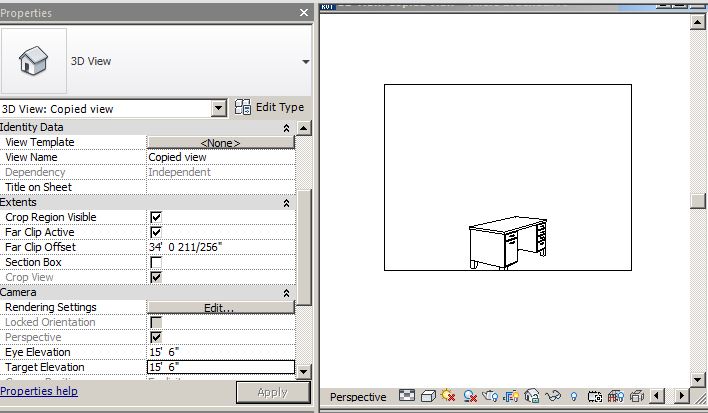Click the Rendering Settings Edit... button
Viewport: 708px width, 413px height.
point(221,308)
